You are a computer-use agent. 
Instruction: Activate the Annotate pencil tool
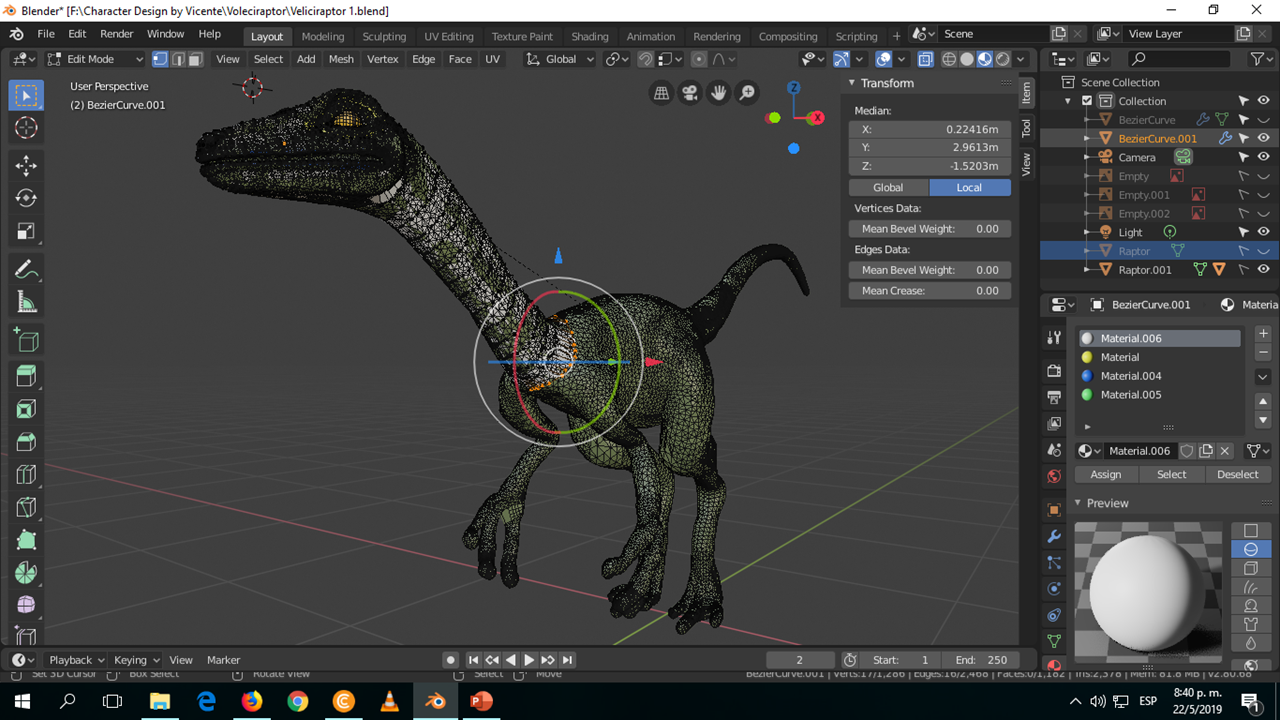26,270
